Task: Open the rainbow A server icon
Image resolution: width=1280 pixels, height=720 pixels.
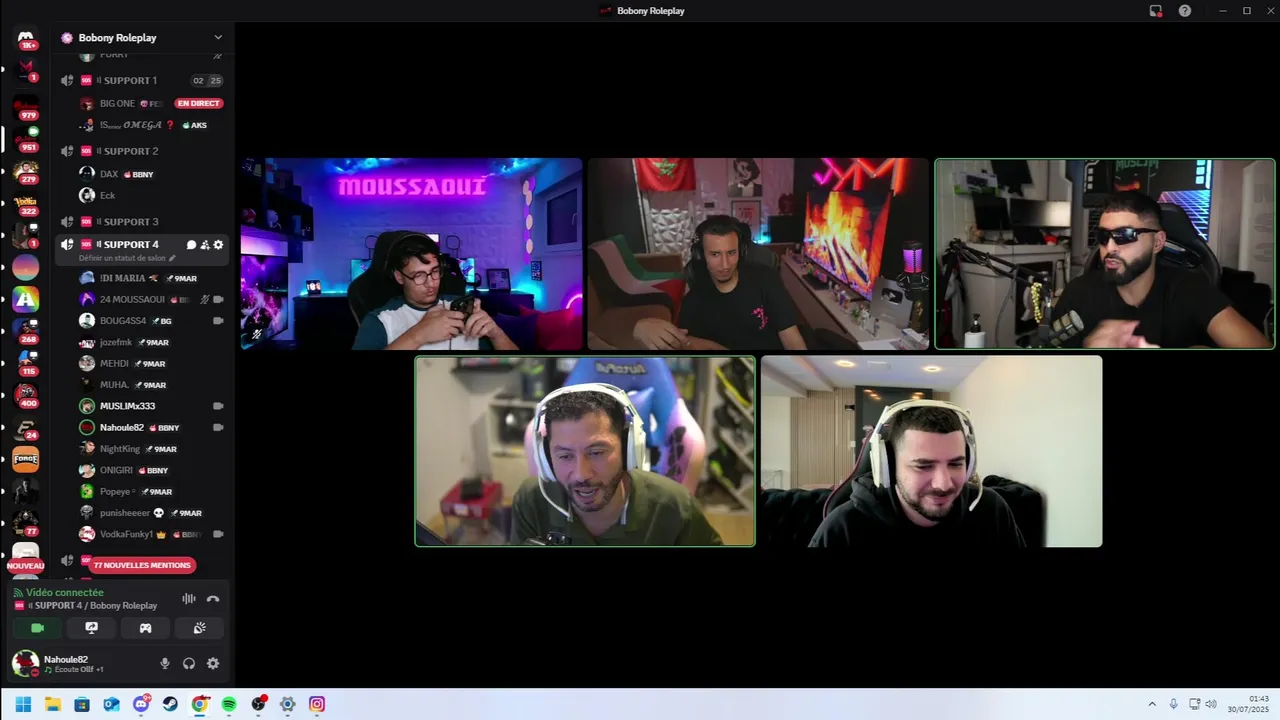Action: 26,299
